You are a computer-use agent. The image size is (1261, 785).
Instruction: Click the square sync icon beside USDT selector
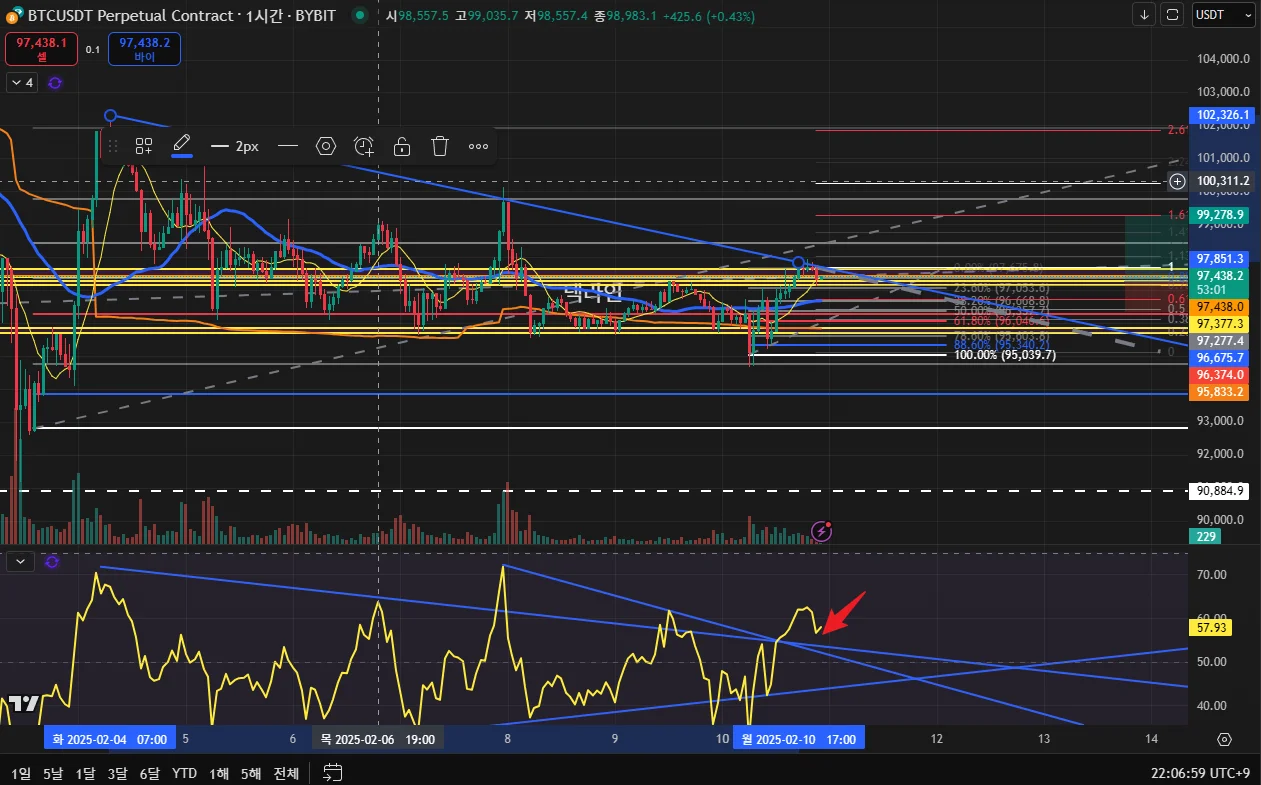coord(1173,15)
